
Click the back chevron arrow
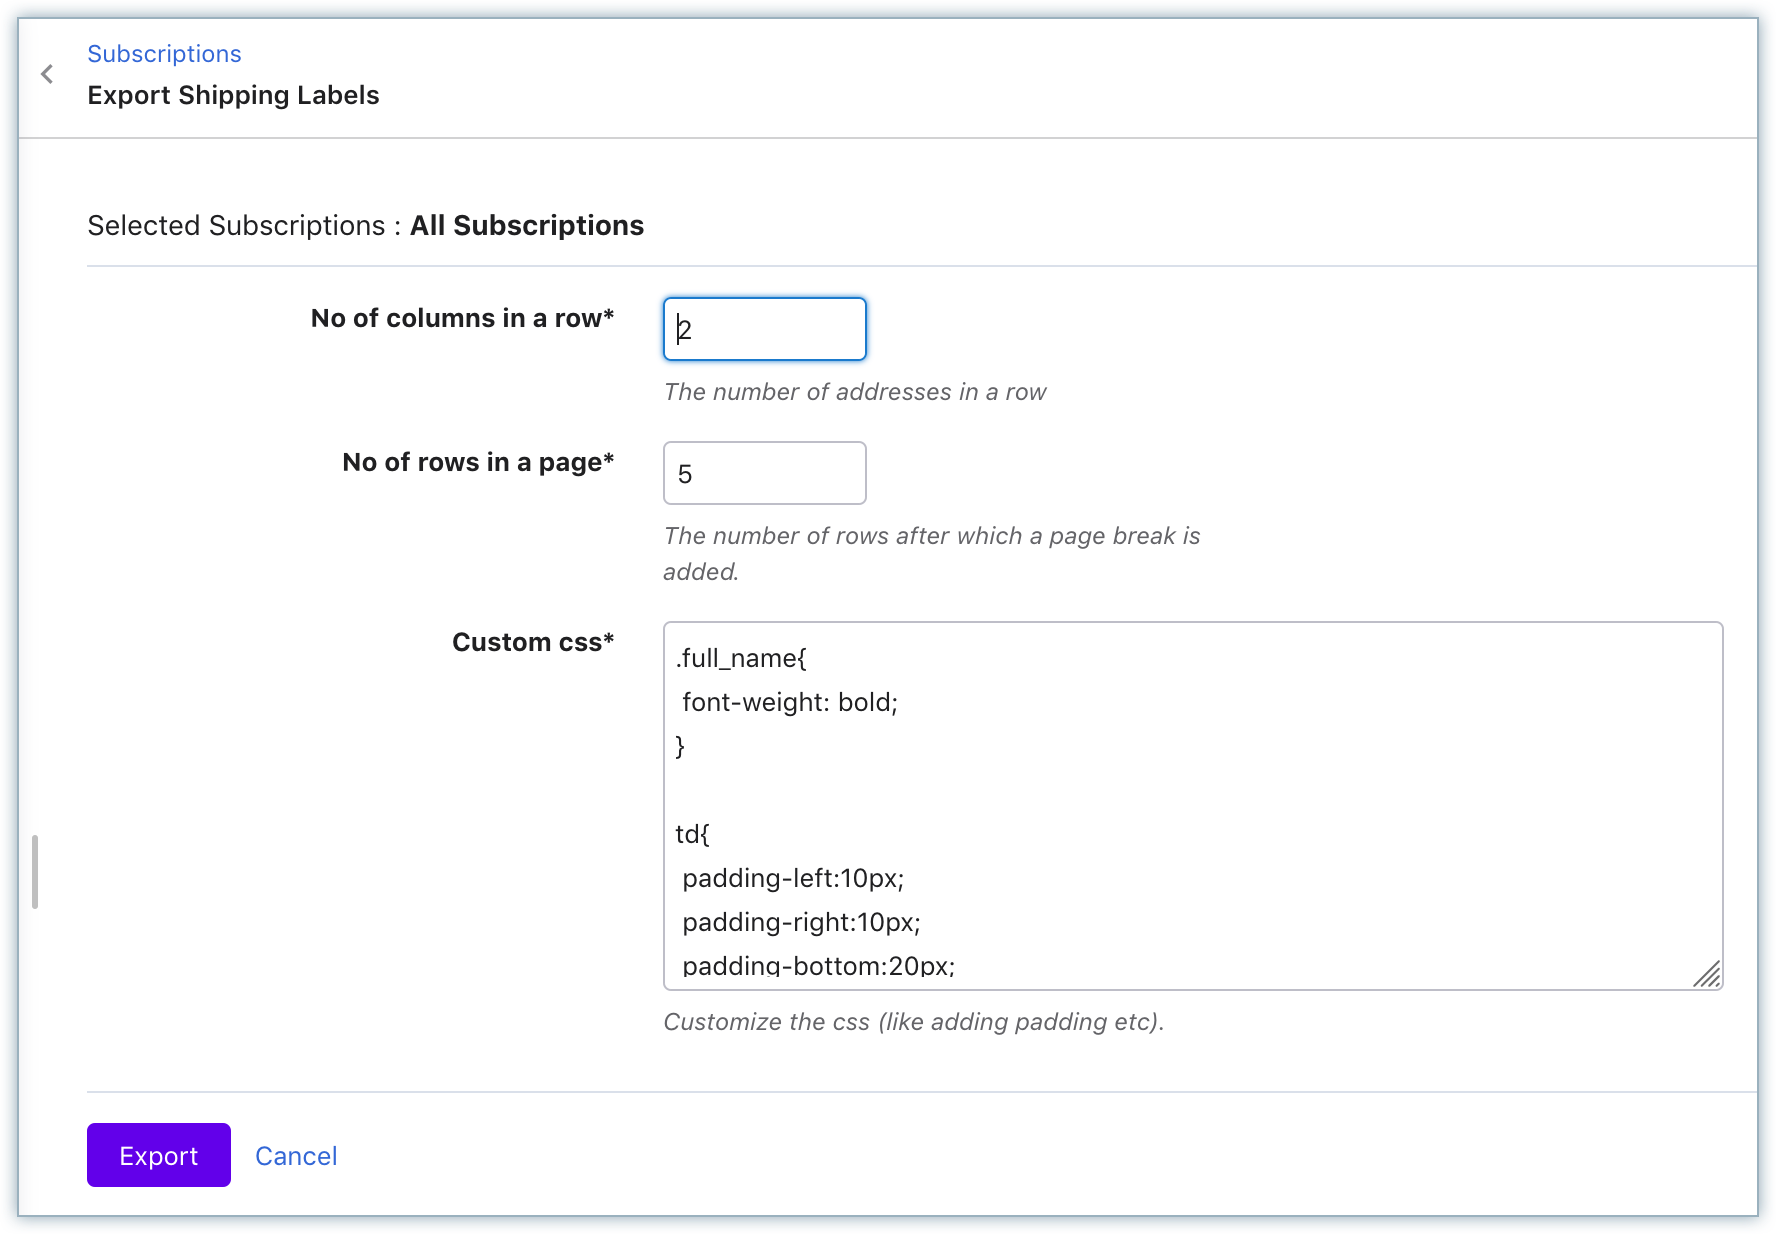[47, 74]
